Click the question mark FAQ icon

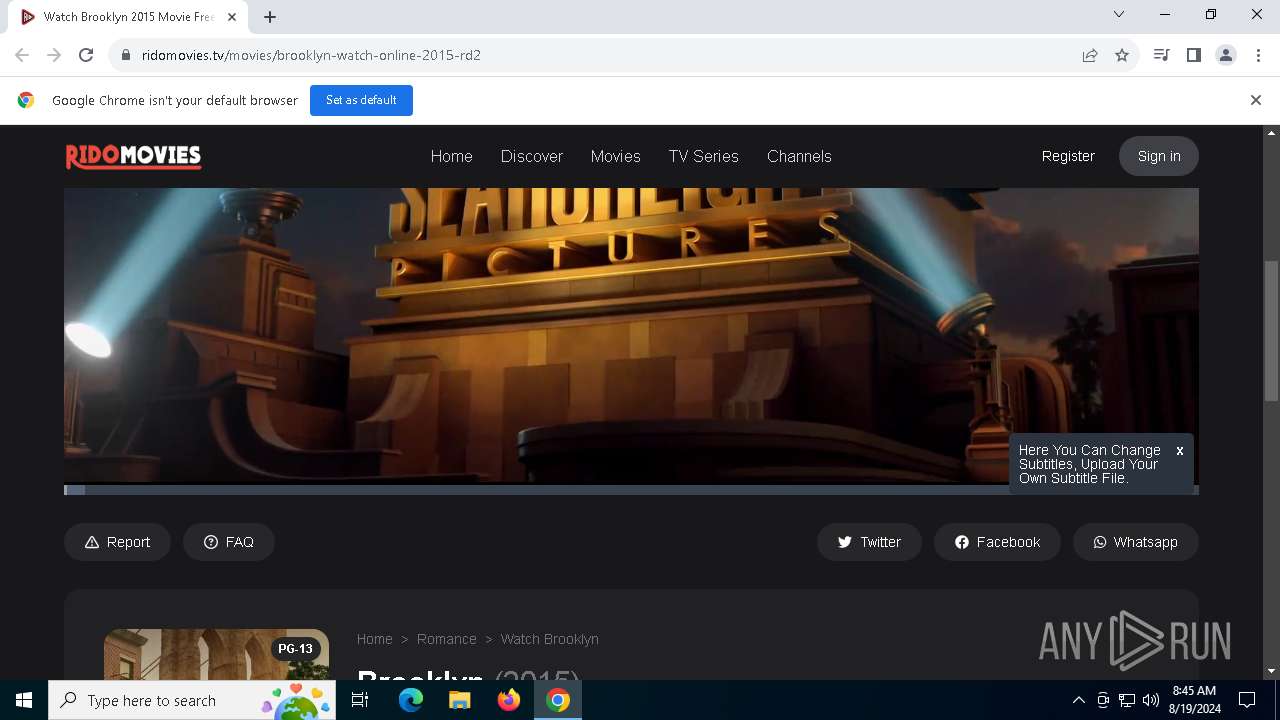tap(211, 542)
